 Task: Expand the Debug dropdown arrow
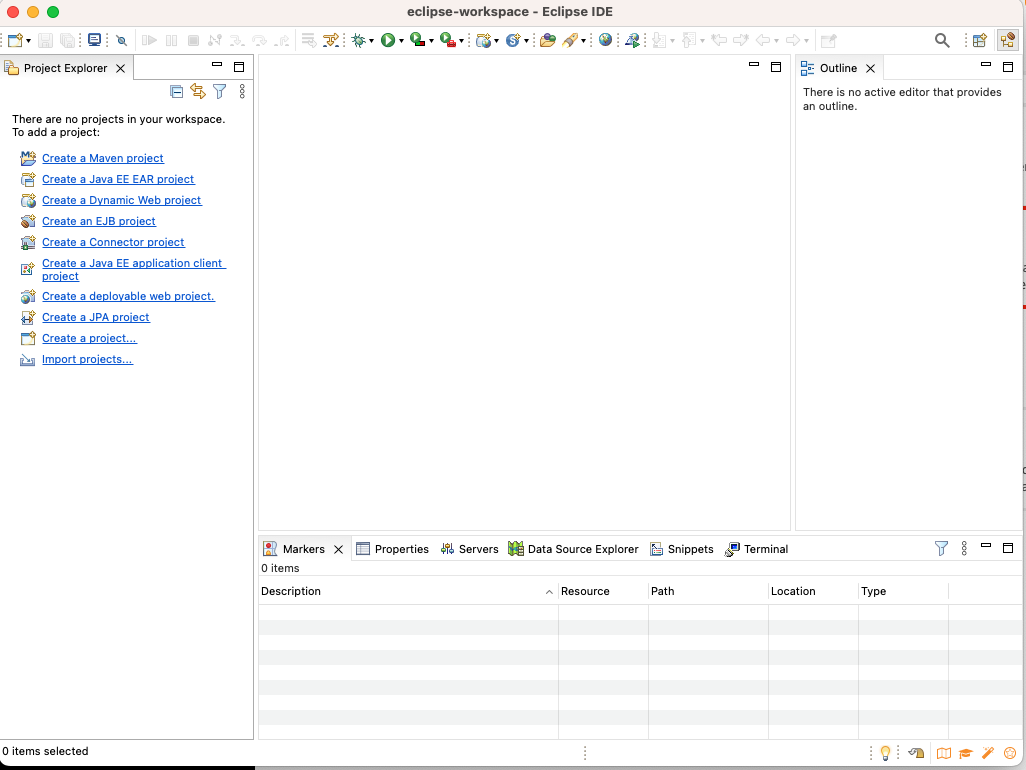coord(371,41)
